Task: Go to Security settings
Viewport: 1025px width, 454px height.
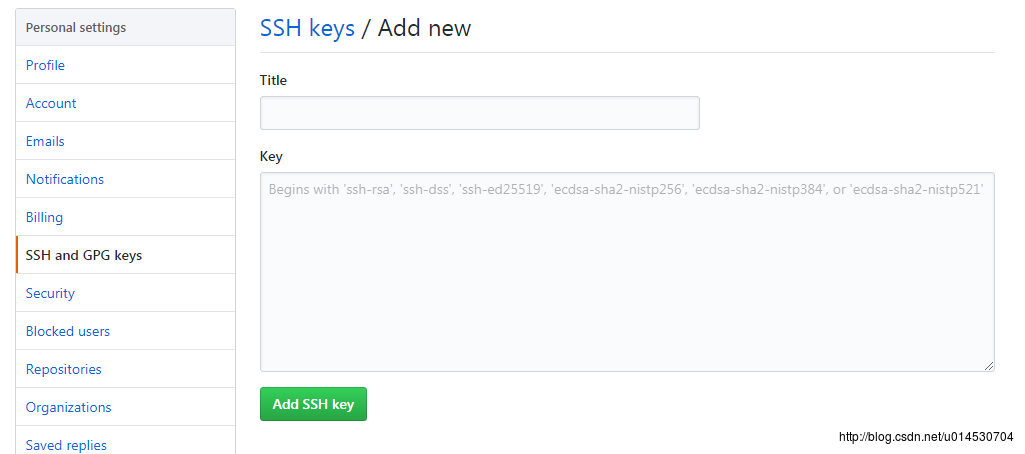Action: point(50,293)
